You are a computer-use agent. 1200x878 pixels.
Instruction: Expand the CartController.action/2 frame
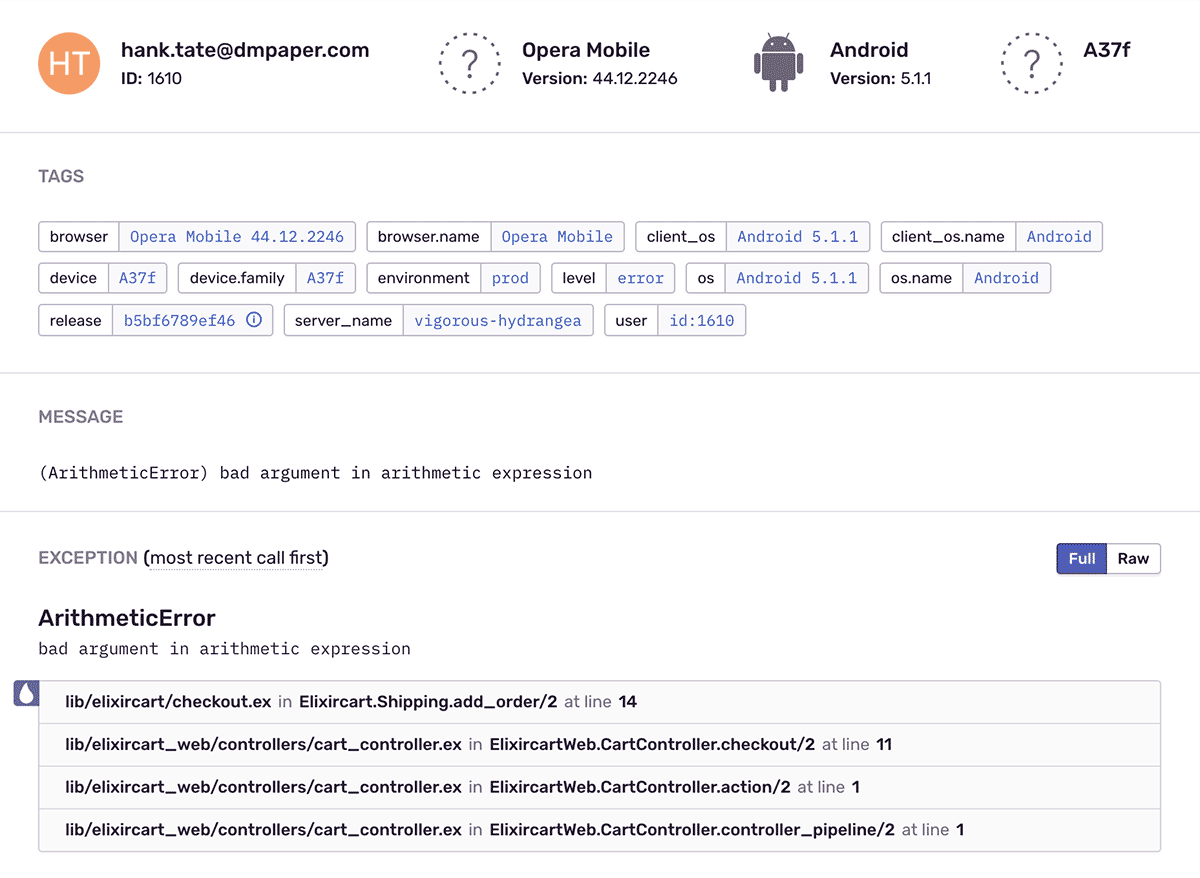click(x=599, y=787)
